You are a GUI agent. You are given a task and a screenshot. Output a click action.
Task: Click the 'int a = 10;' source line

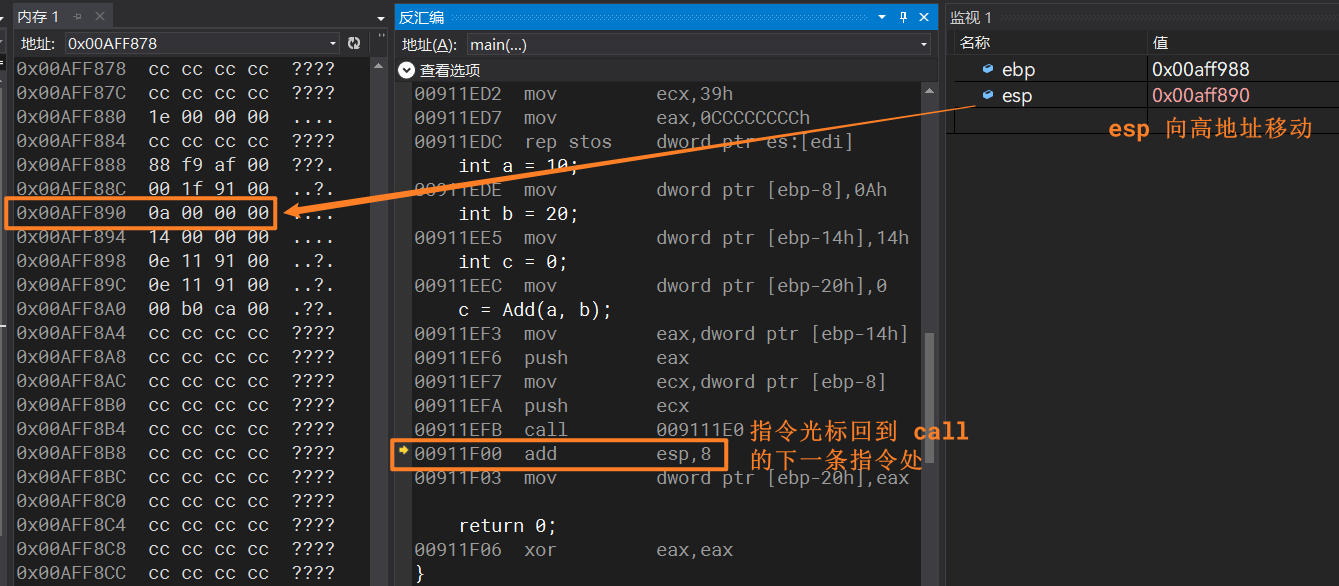click(518, 165)
